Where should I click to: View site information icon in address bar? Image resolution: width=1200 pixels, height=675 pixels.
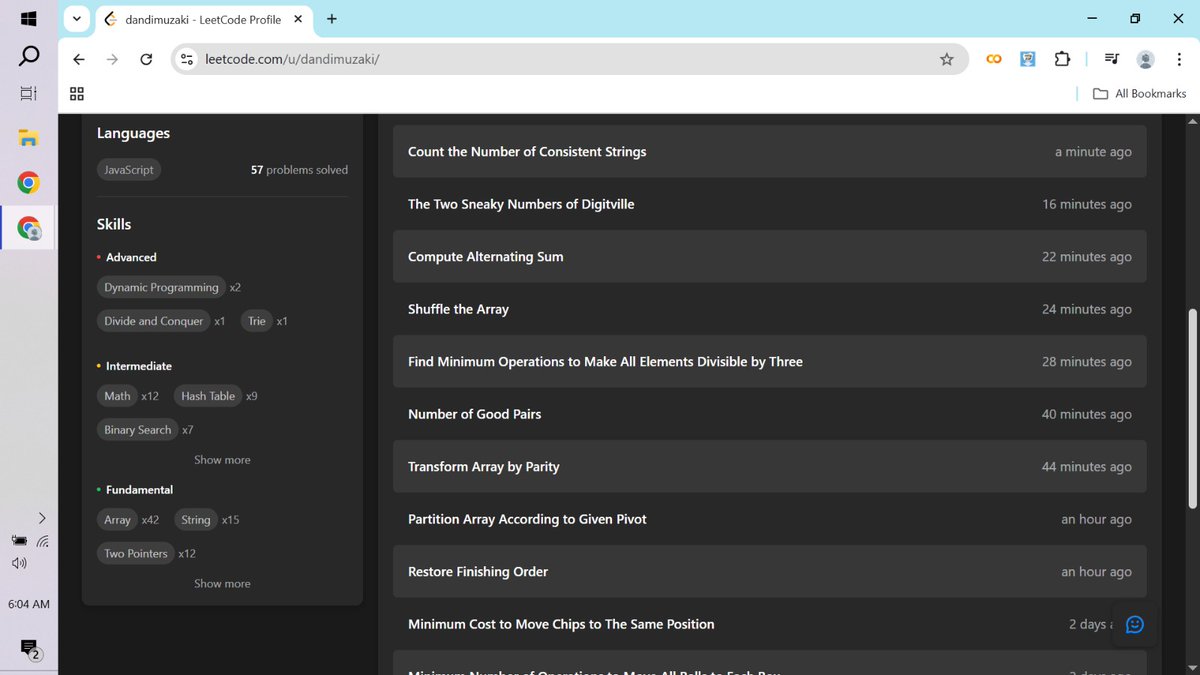tap(187, 59)
